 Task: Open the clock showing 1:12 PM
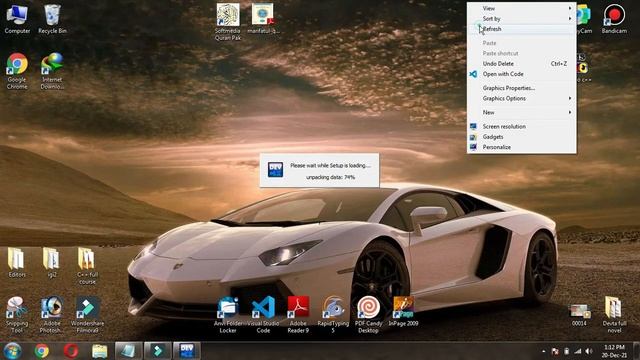[x=614, y=351]
